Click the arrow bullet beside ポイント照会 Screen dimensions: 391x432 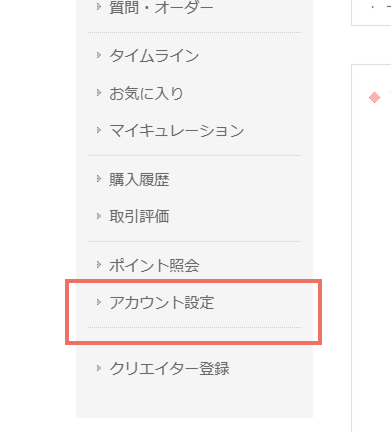(99, 265)
